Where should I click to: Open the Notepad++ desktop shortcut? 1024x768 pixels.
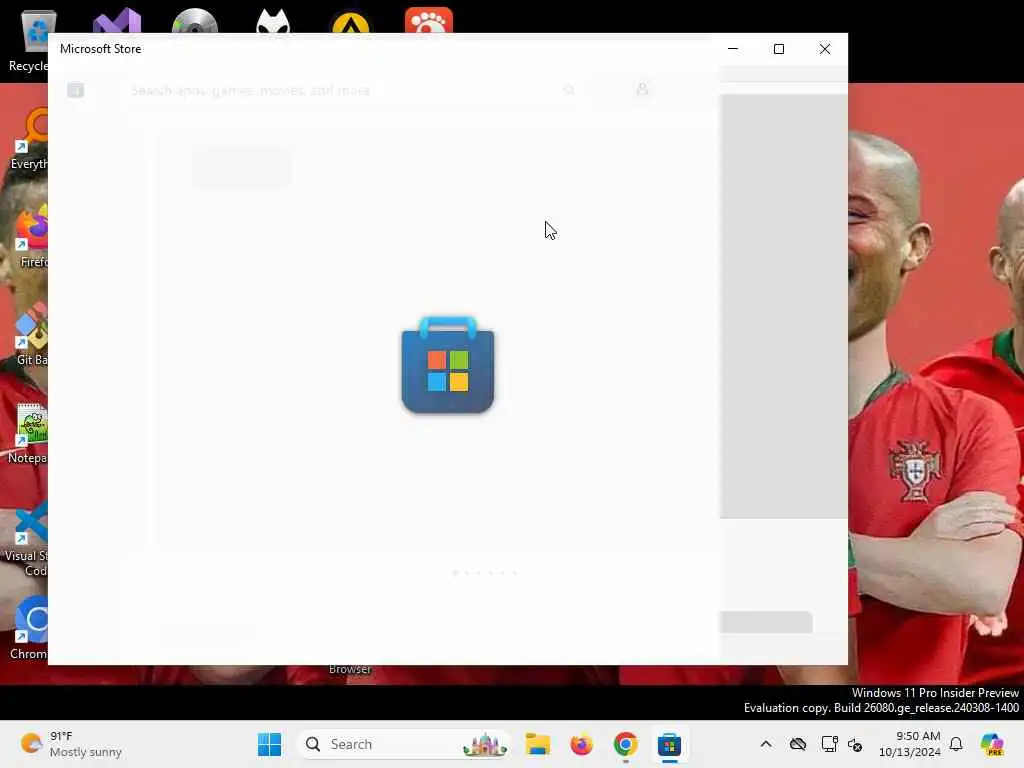point(26,434)
